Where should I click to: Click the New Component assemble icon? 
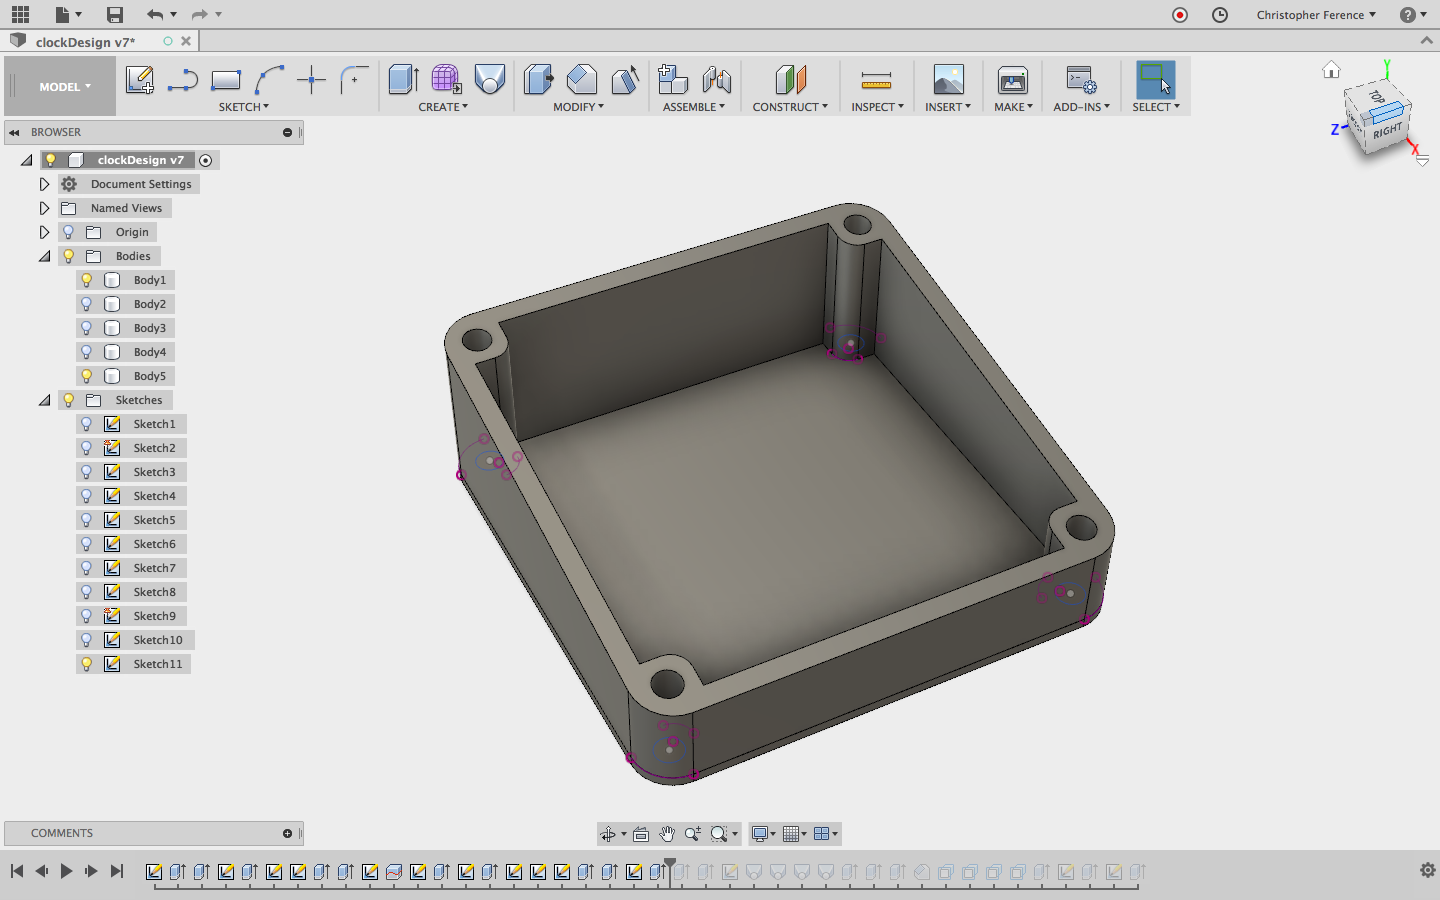pos(673,80)
